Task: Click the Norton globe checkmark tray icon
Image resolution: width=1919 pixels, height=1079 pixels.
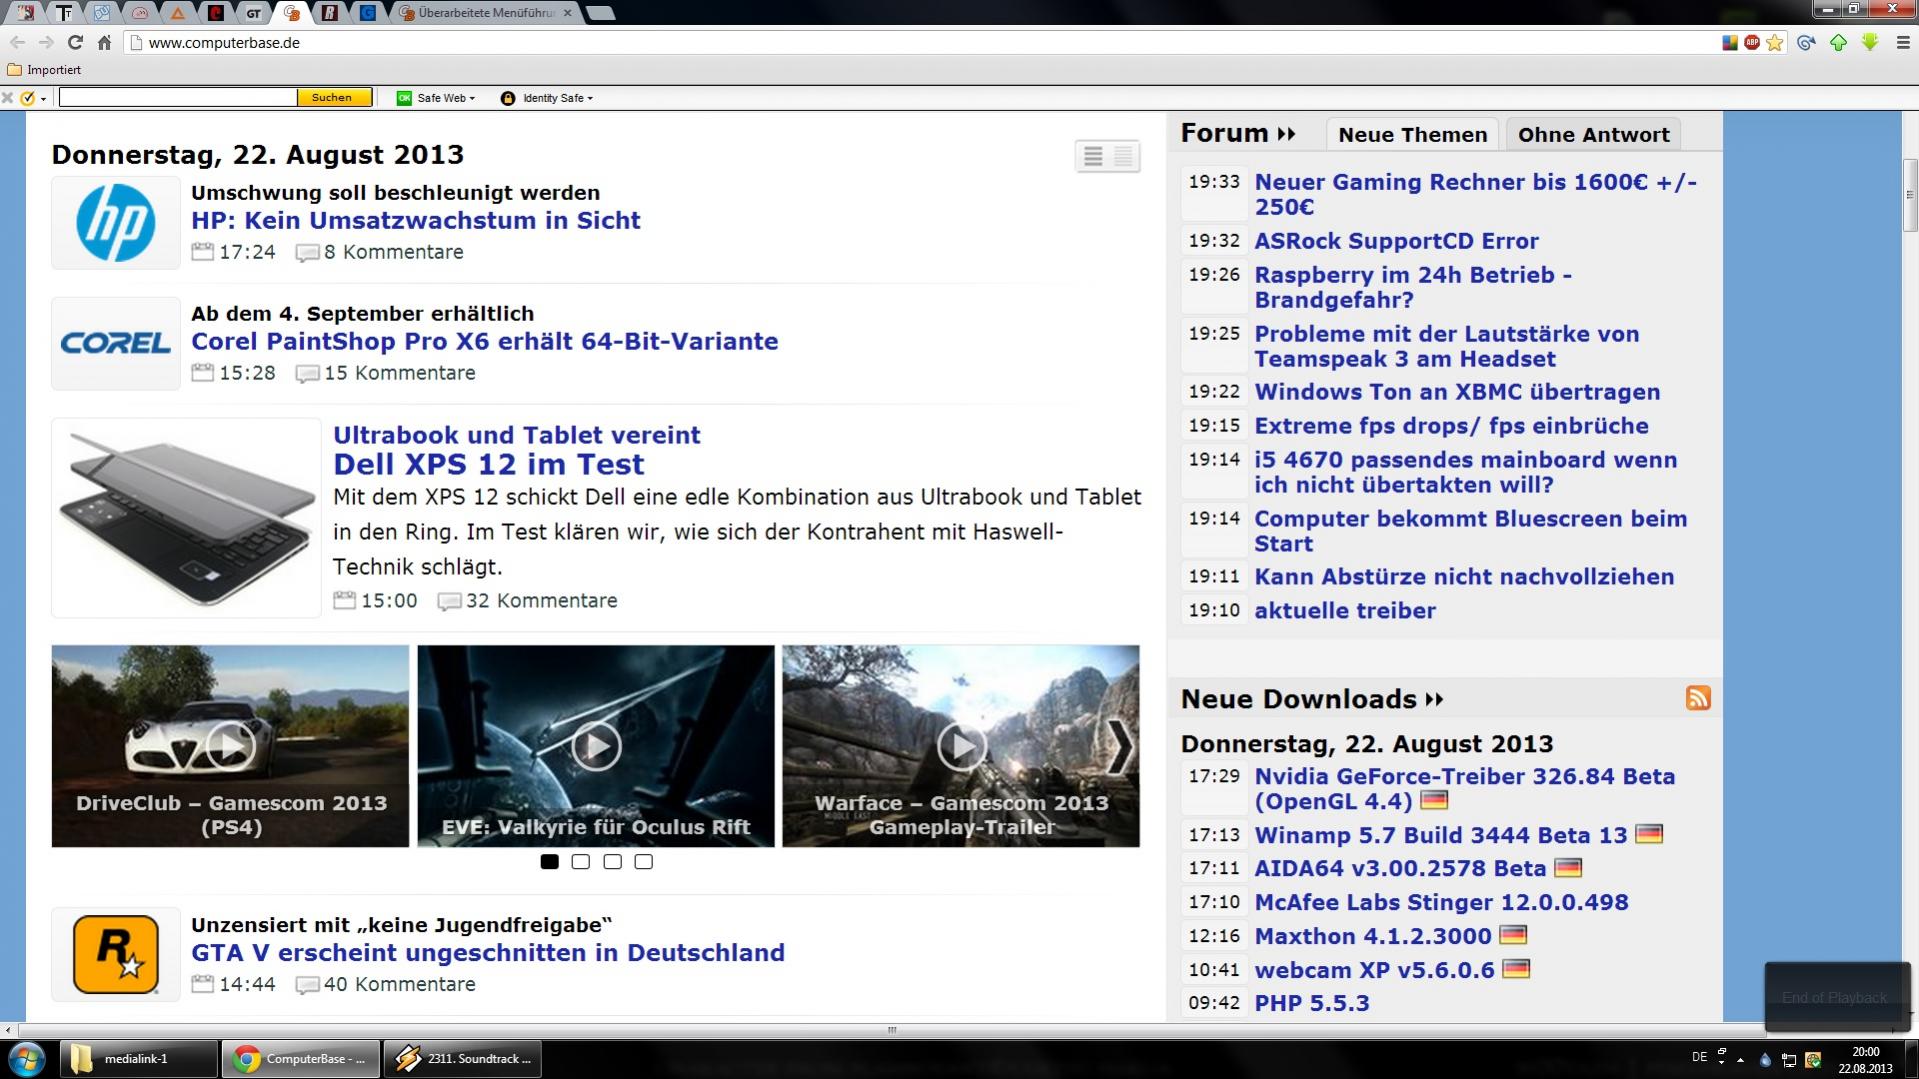Action: click(x=1812, y=1059)
